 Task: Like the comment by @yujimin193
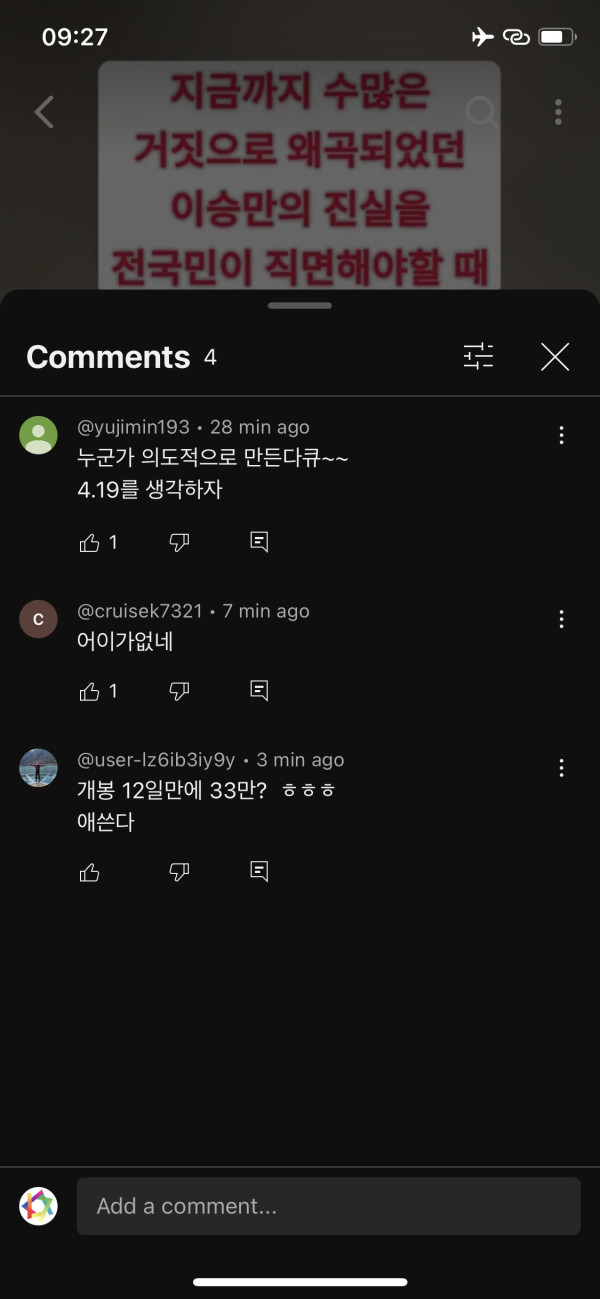click(90, 542)
